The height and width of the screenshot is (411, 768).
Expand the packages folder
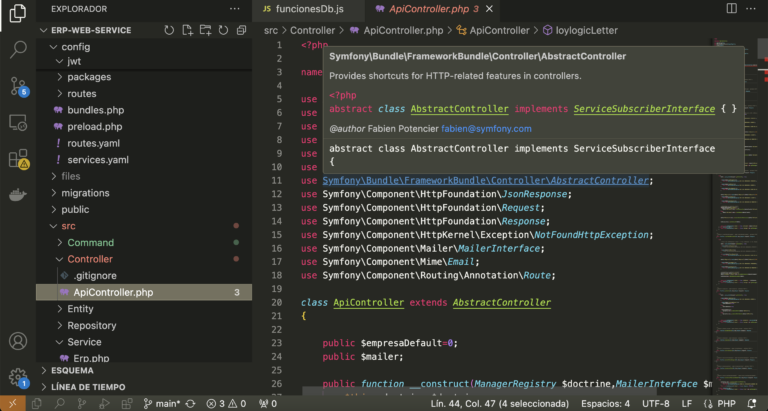(89, 77)
